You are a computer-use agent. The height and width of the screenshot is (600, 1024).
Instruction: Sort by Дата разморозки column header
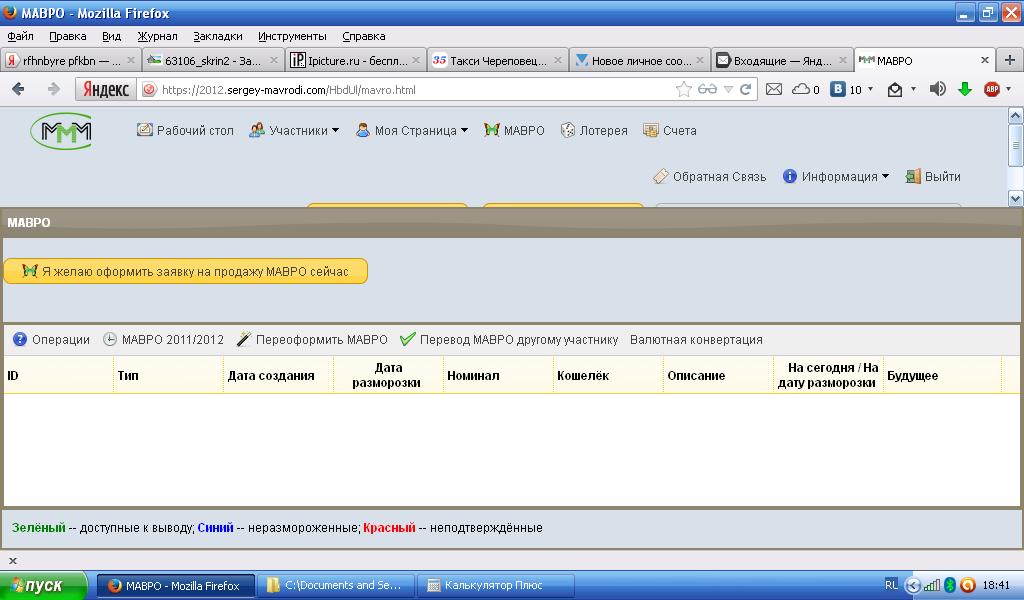point(388,375)
